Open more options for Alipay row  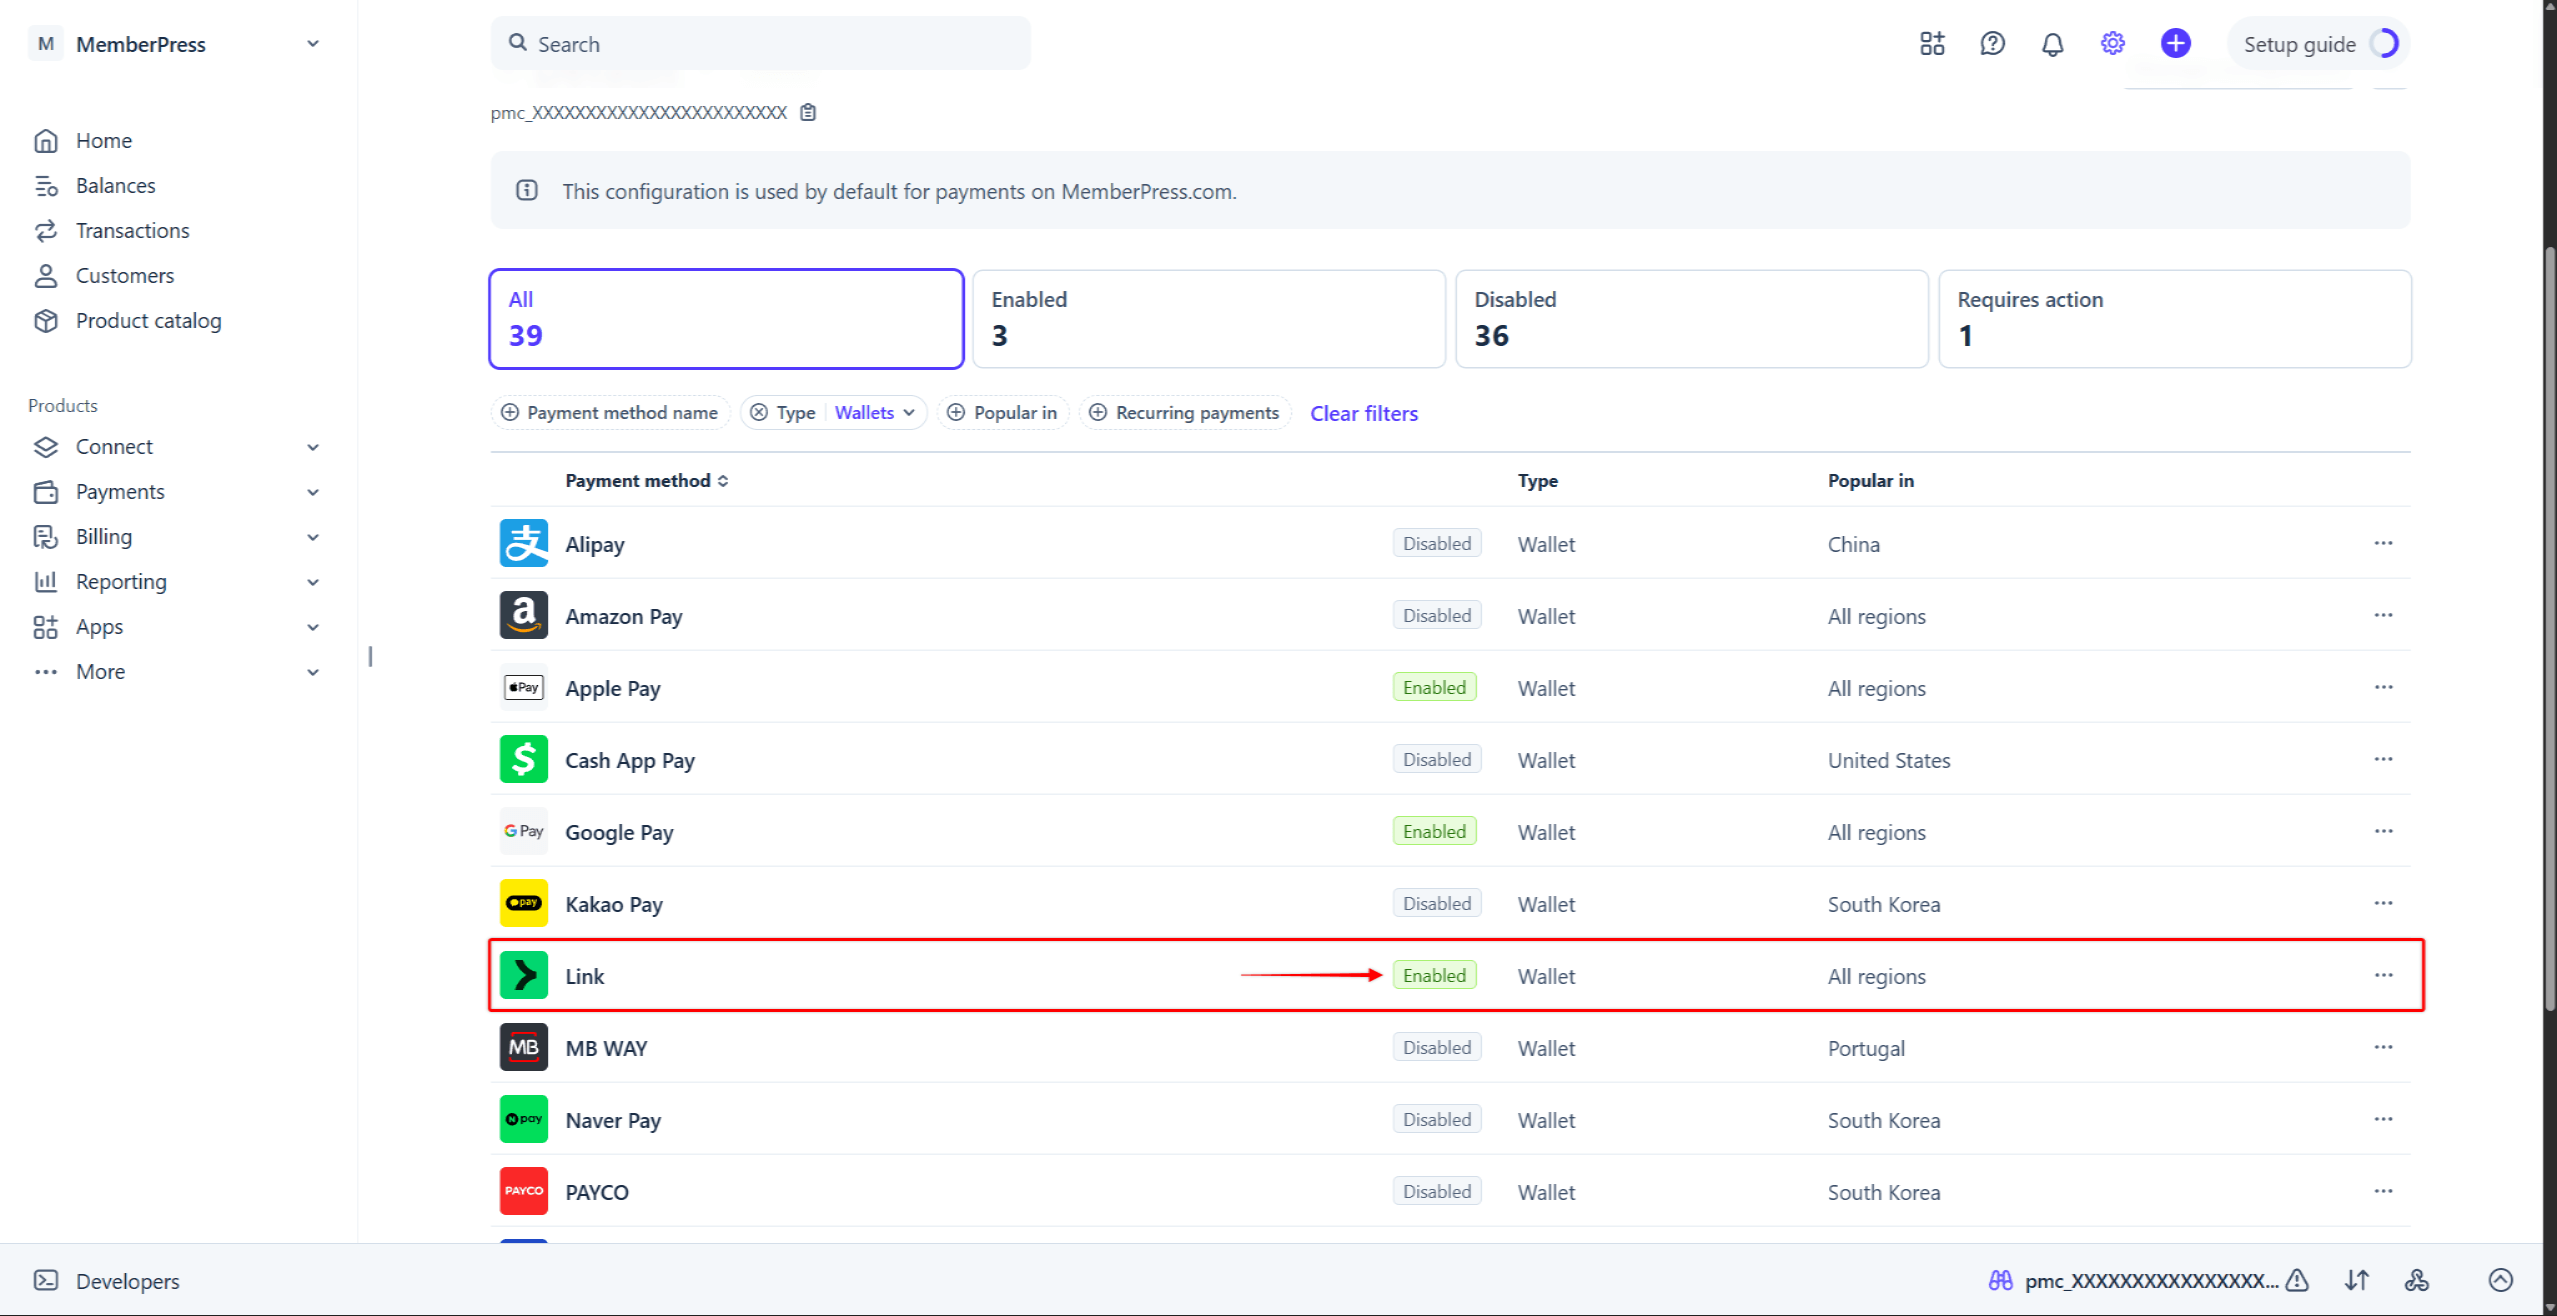point(2383,543)
